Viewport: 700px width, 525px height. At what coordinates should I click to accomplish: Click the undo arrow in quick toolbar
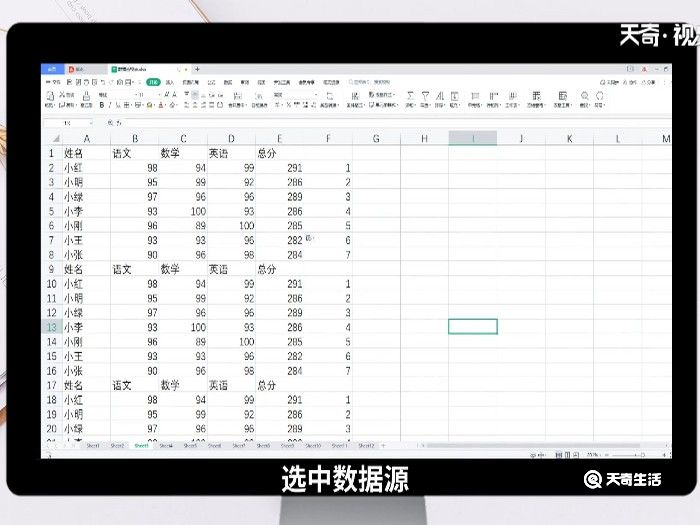pyautogui.click(x=103, y=82)
